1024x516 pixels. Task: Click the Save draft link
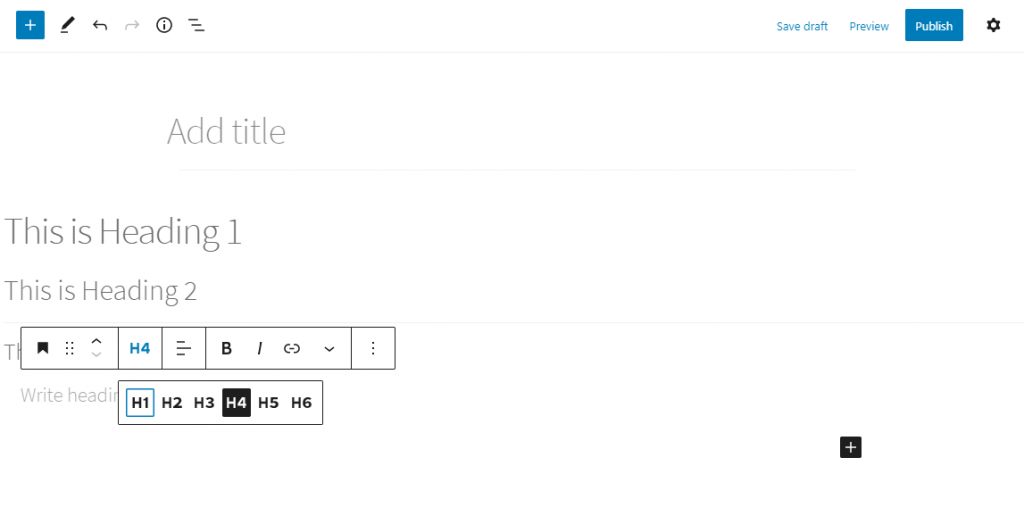802,26
